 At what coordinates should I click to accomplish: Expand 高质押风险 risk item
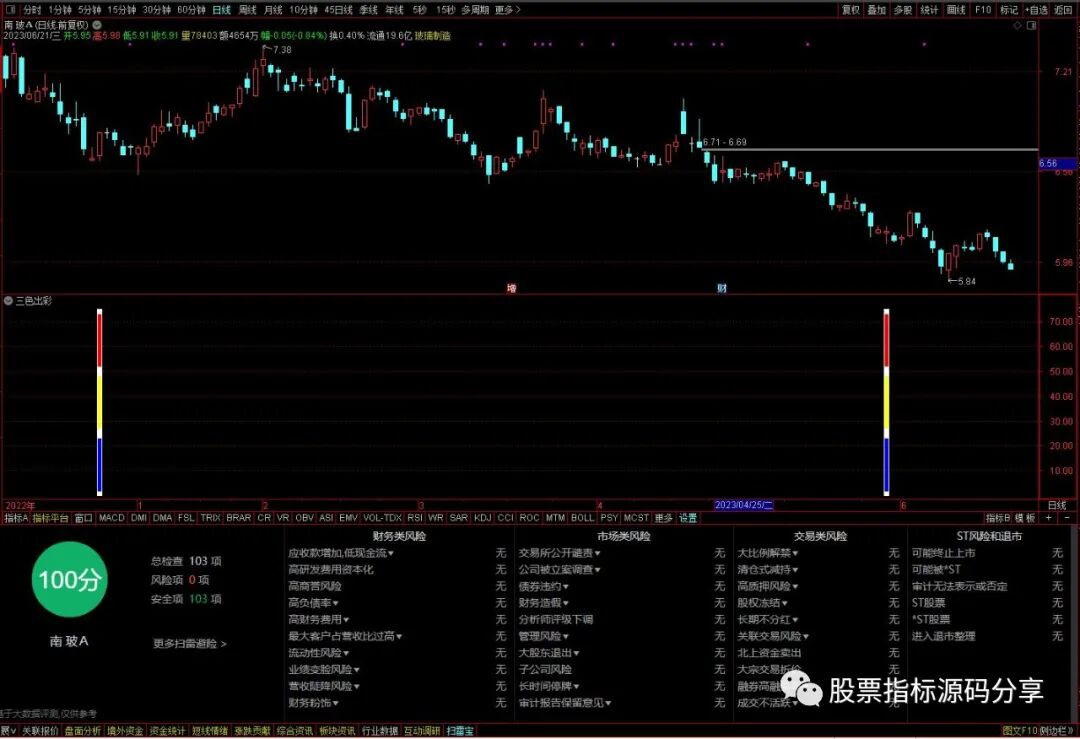click(768, 586)
